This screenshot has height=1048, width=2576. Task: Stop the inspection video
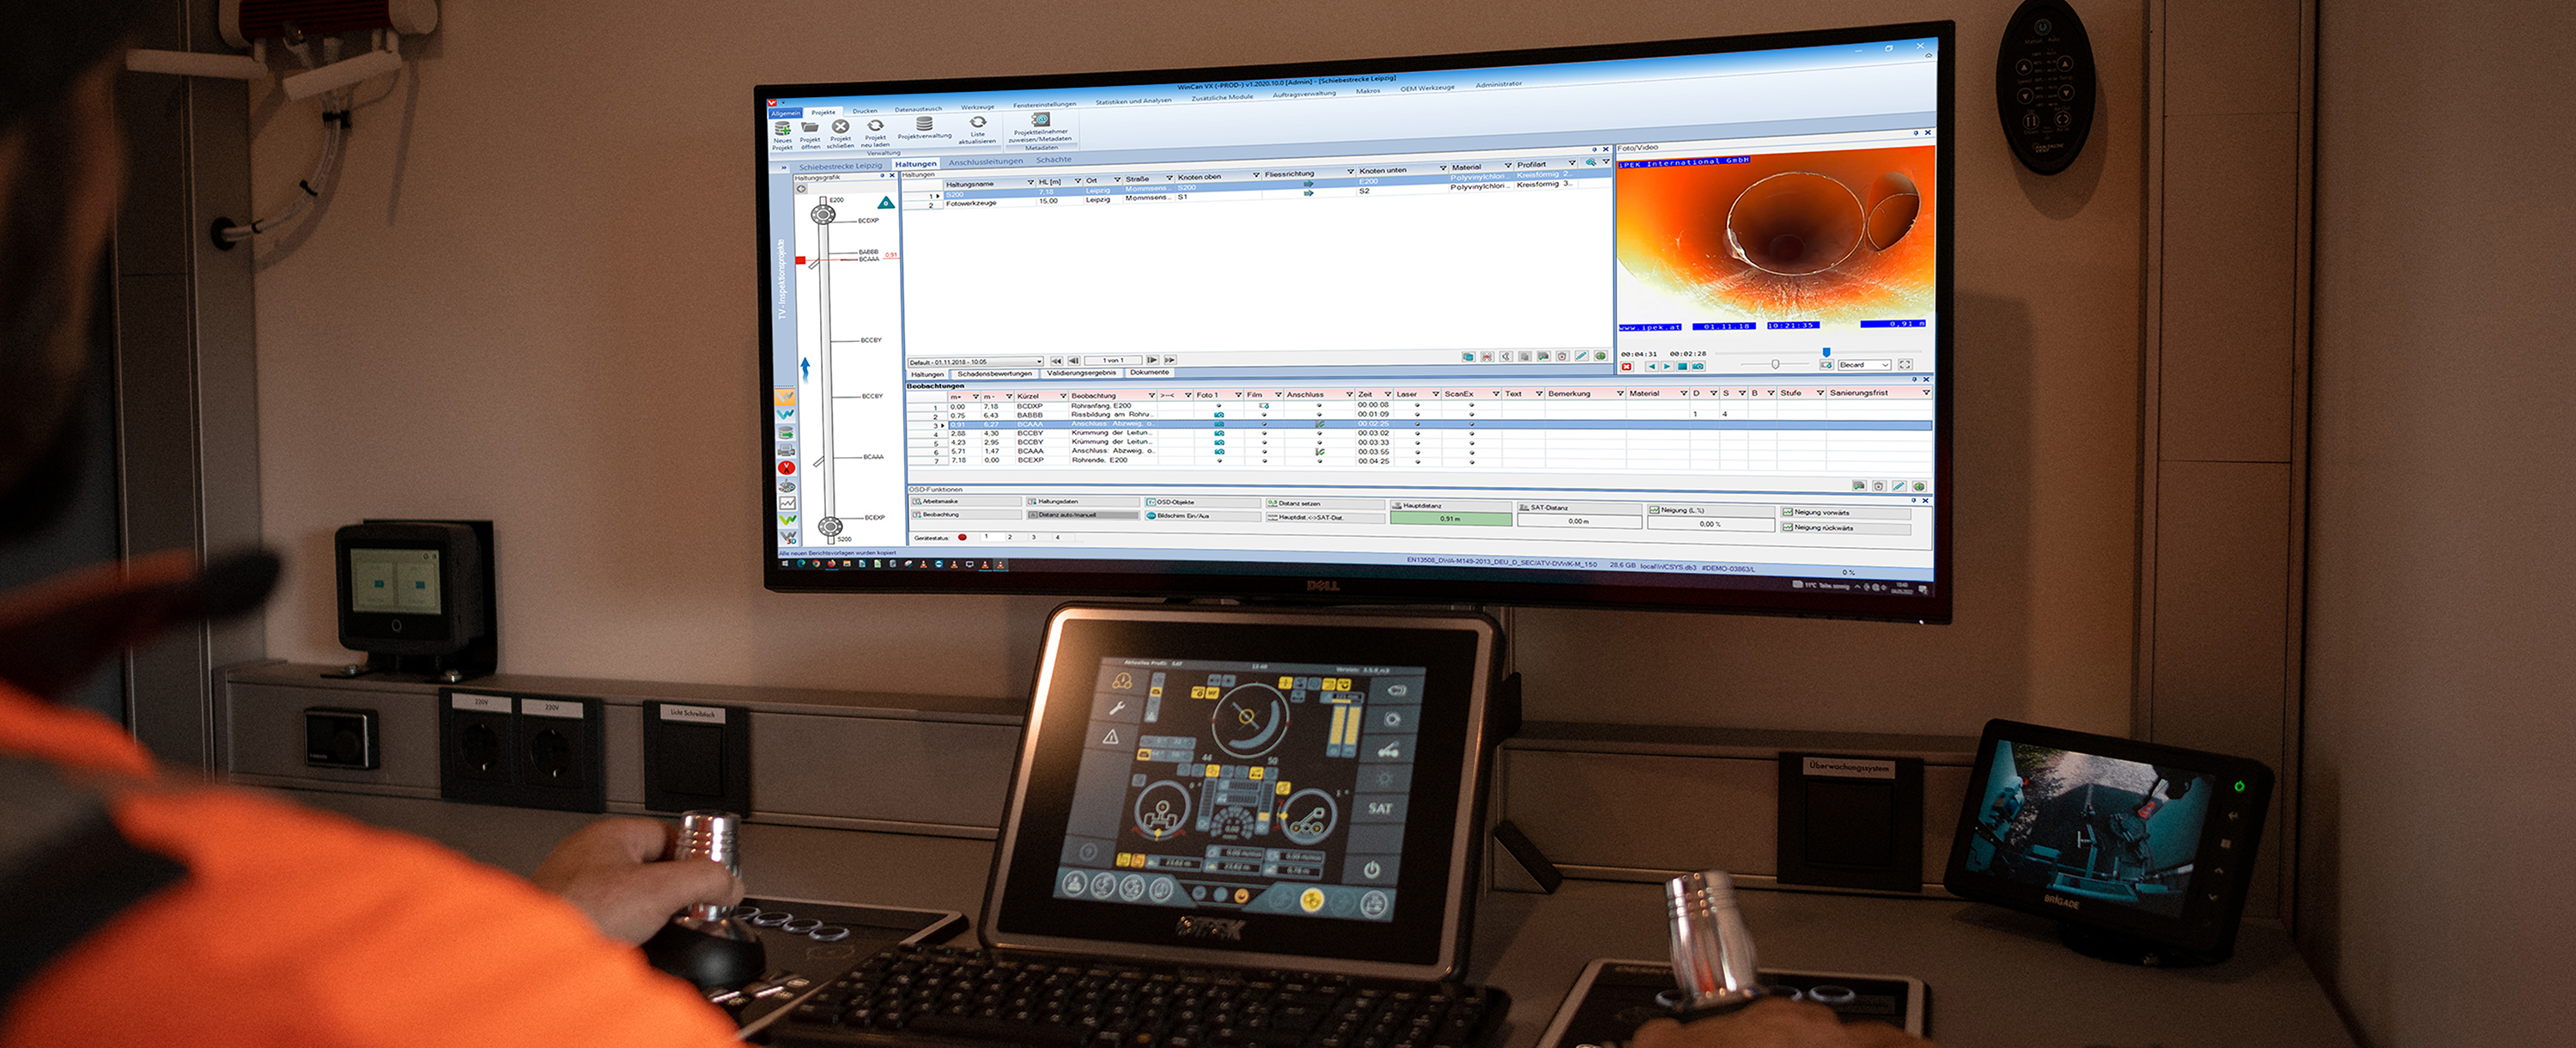[1682, 367]
